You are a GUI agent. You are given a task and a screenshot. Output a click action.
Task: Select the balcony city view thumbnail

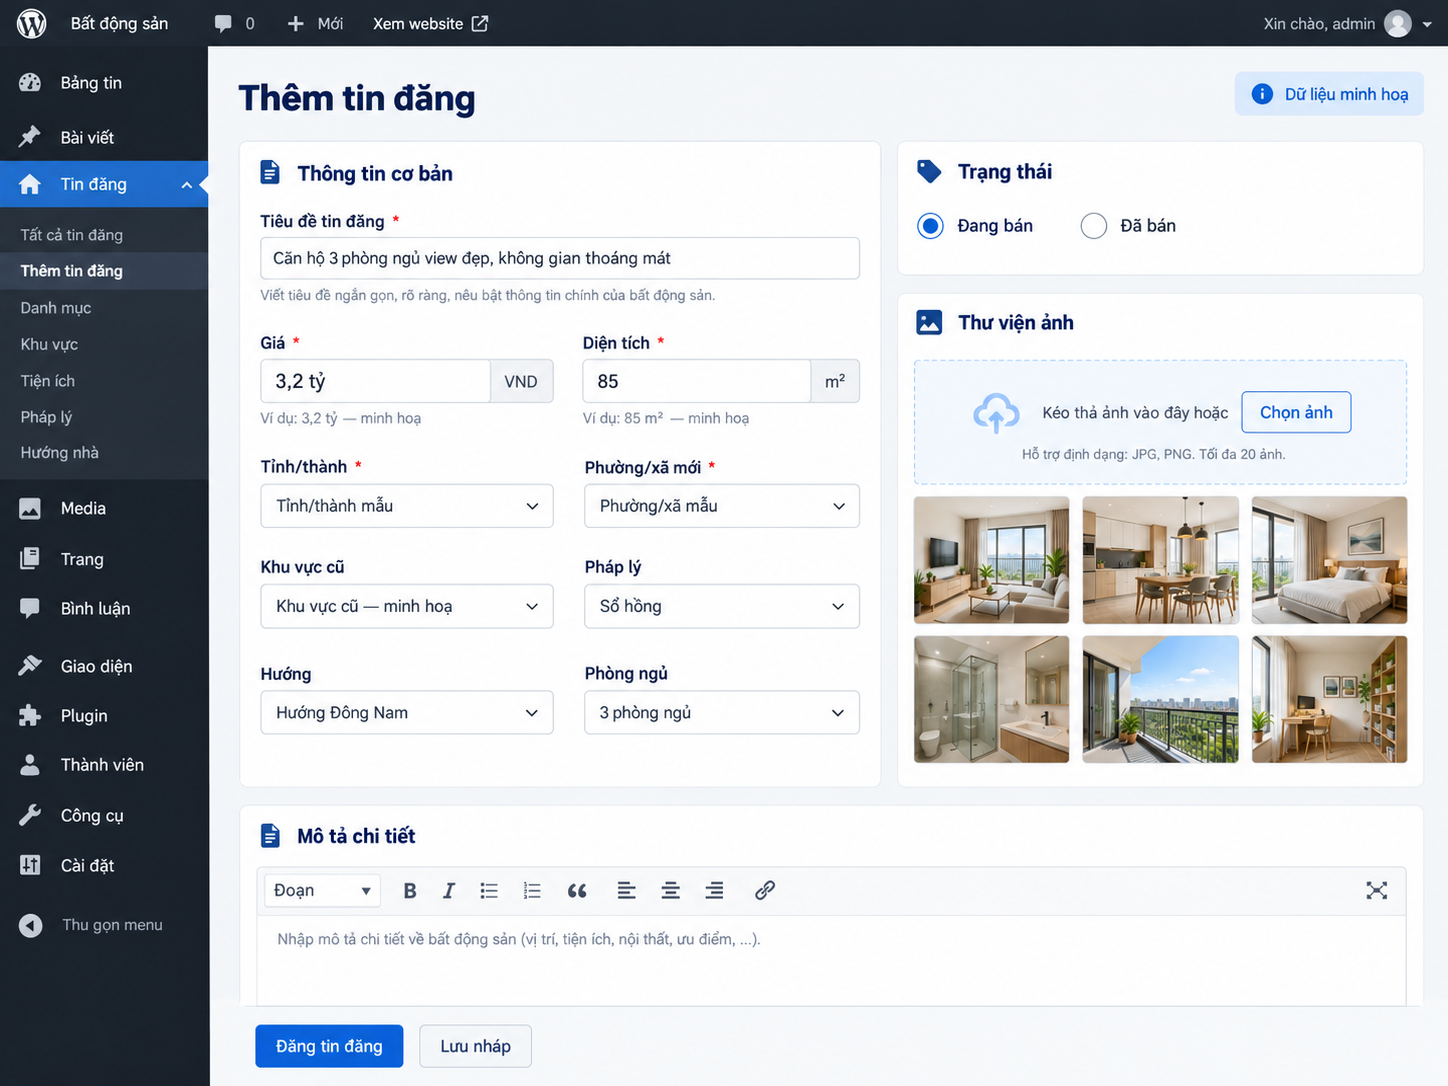tap(1160, 700)
